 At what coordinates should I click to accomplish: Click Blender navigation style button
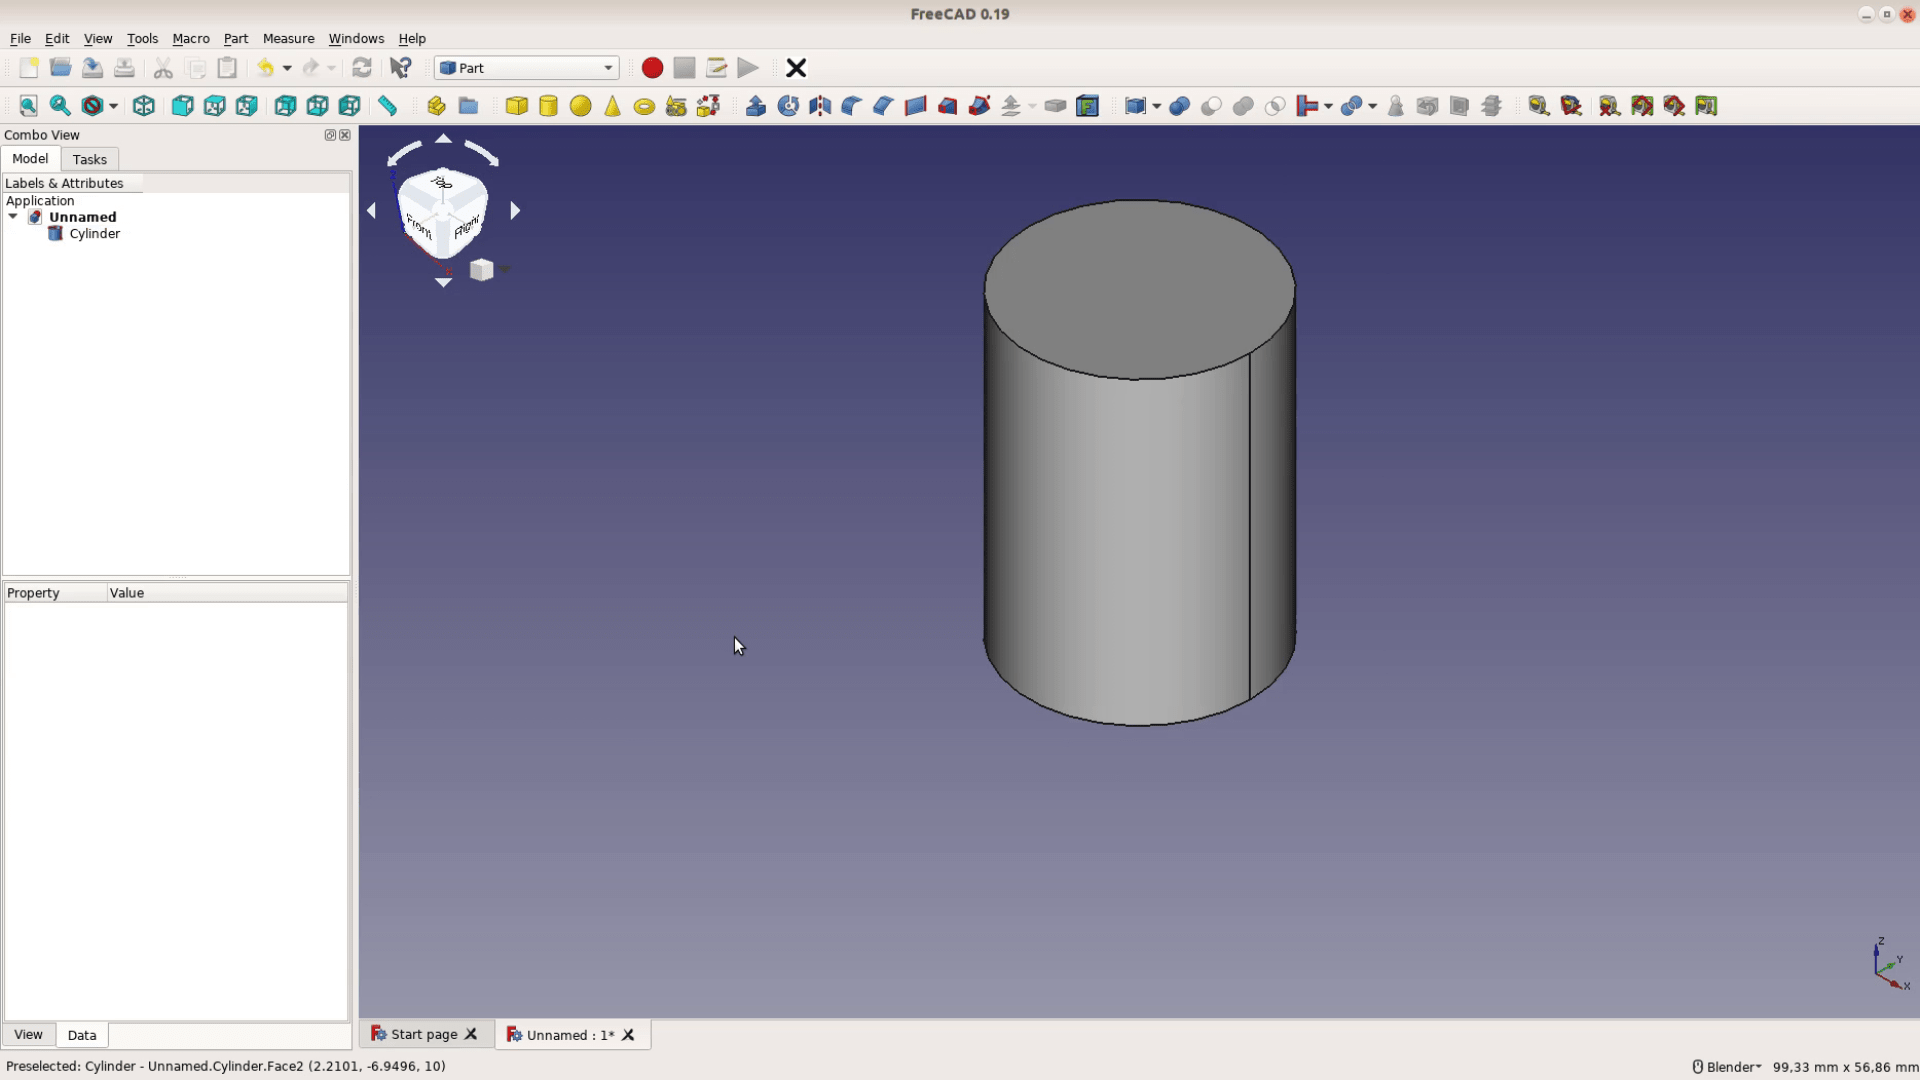click(1727, 1067)
